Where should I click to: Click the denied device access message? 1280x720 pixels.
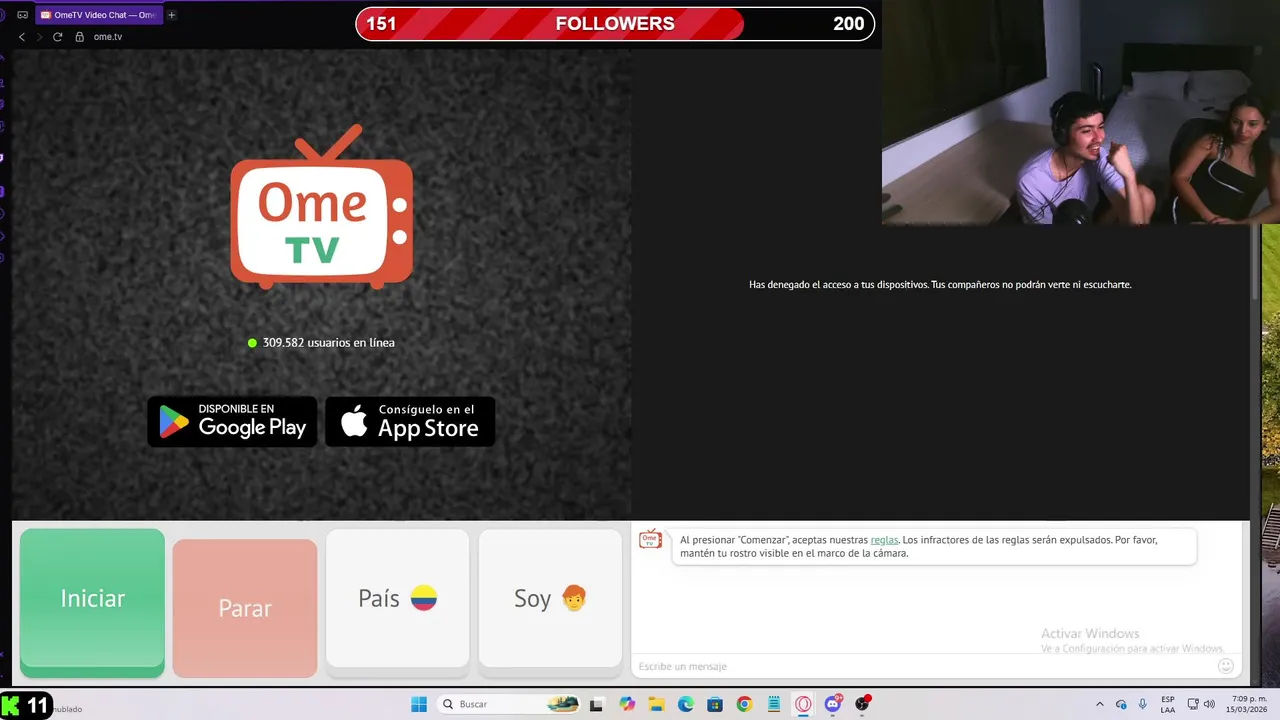pos(940,285)
